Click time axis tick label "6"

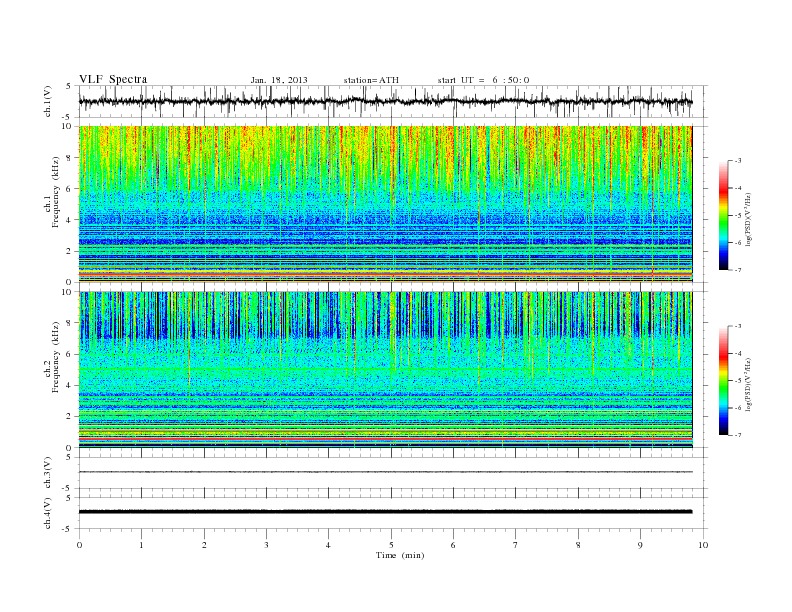453,545
